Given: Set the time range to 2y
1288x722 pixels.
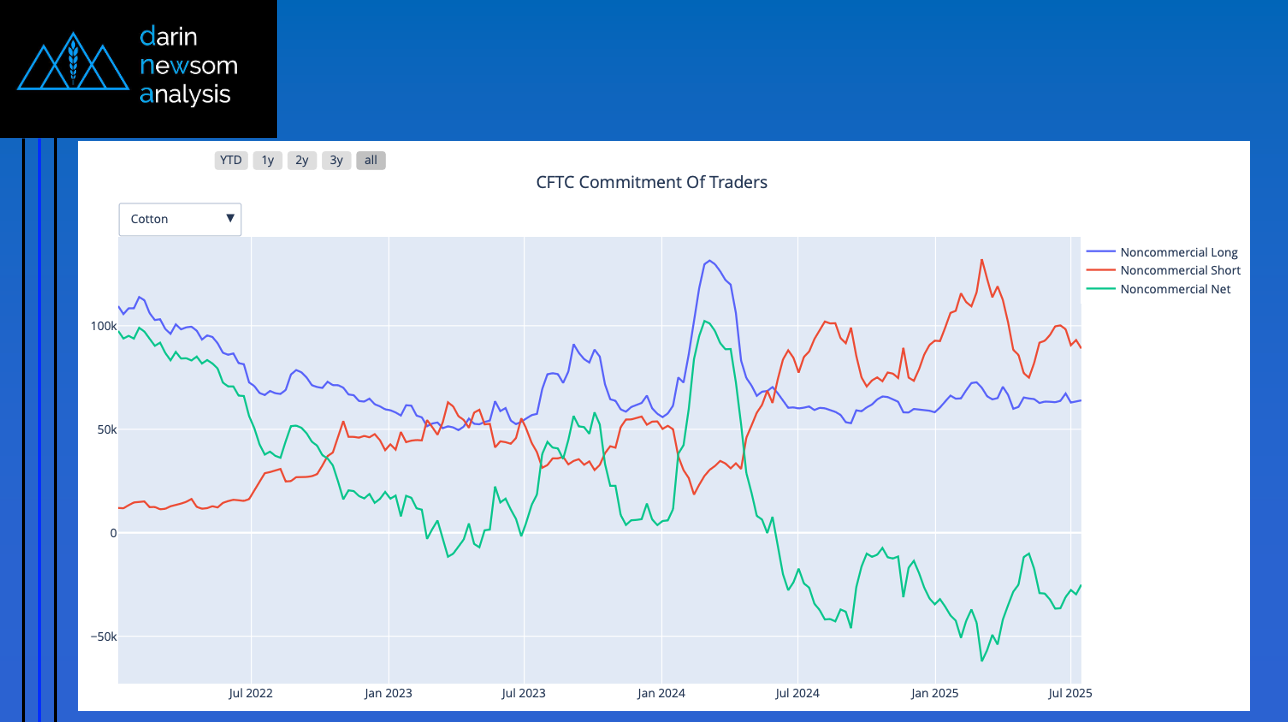Looking at the screenshot, I should pos(301,160).
